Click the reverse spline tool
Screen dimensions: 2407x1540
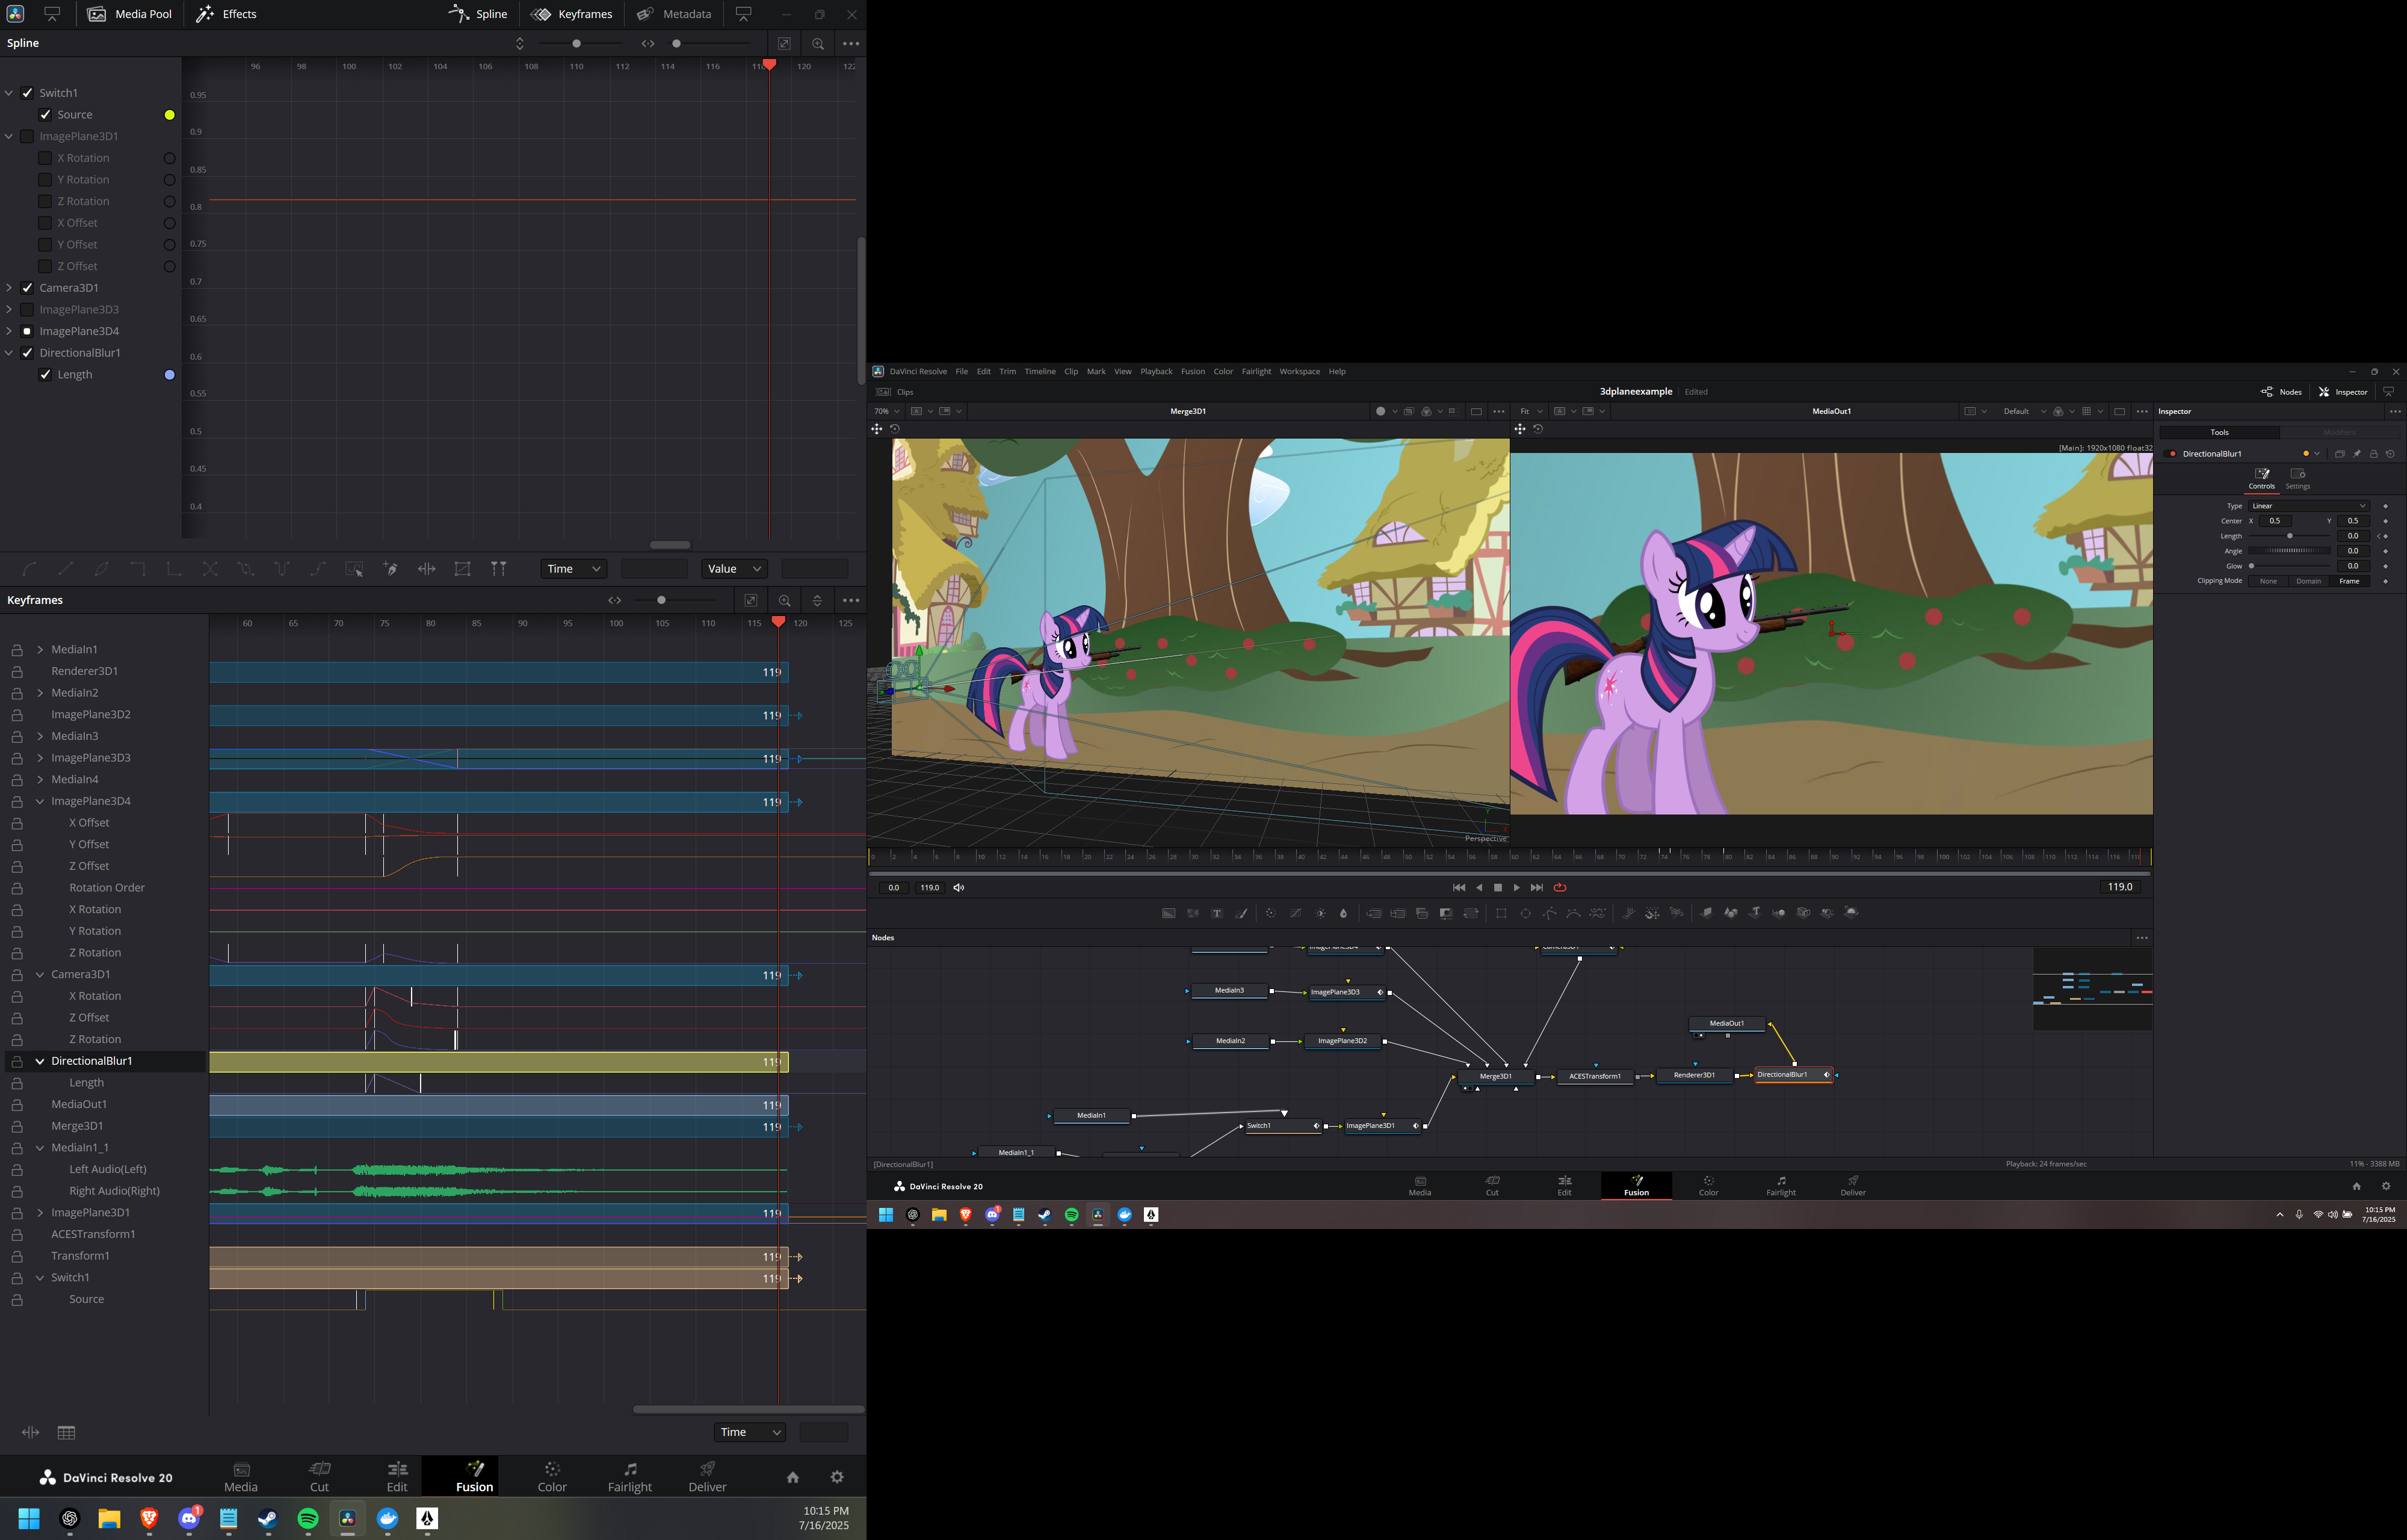tap(210, 568)
